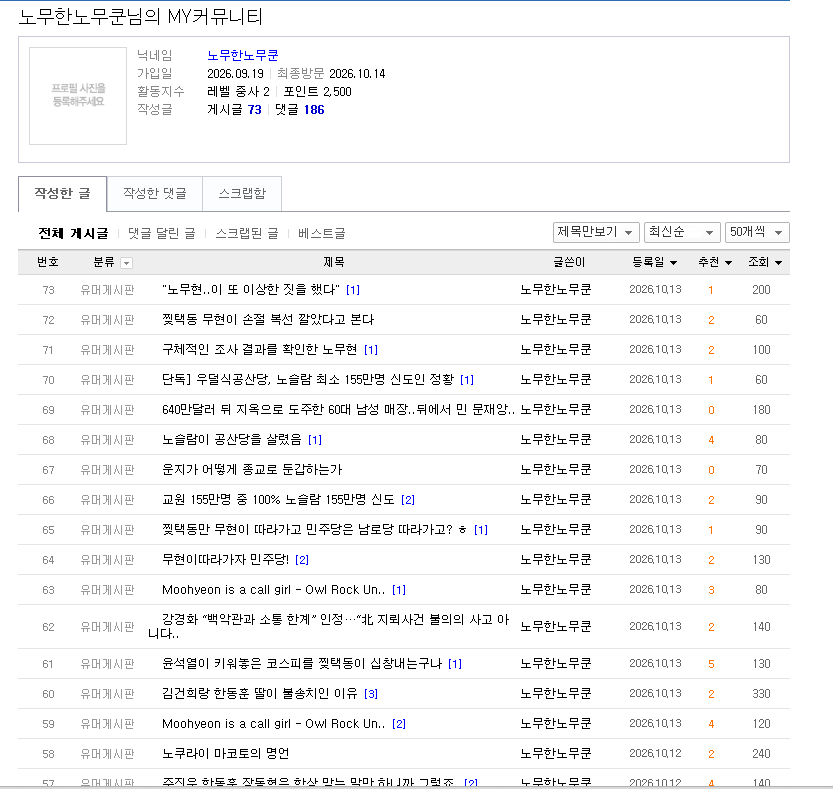This screenshot has height=789, width=833.
Task: Click 레벨 중사 2 activity text
Action: [x=238, y=91]
